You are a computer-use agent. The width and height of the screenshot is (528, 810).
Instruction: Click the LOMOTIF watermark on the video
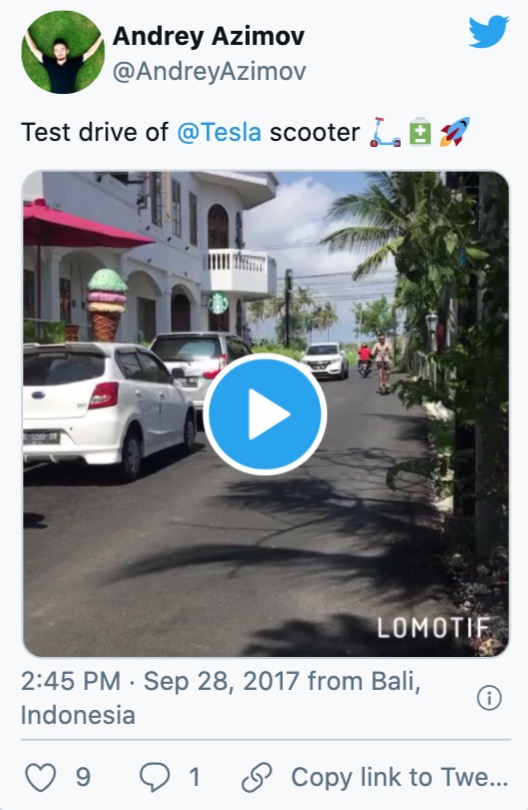pos(434,628)
